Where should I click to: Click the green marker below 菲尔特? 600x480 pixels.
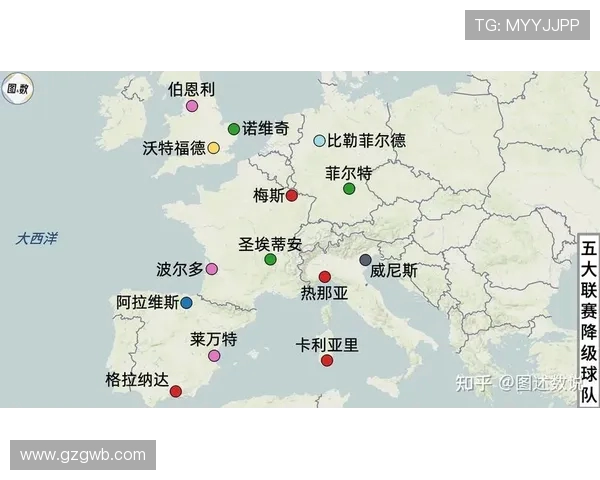click(349, 188)
